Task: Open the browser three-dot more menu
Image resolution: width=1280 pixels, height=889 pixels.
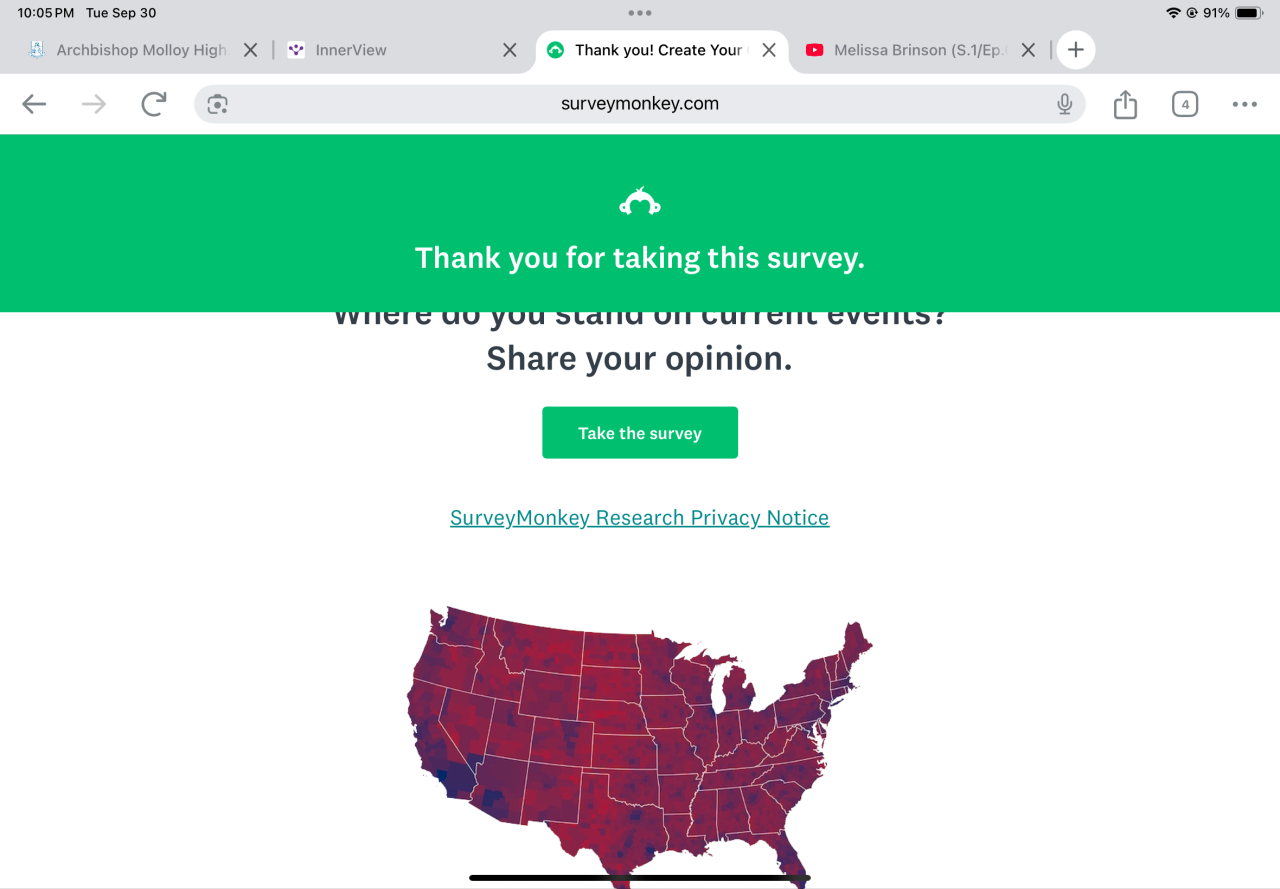Action: coord(1244,104)
